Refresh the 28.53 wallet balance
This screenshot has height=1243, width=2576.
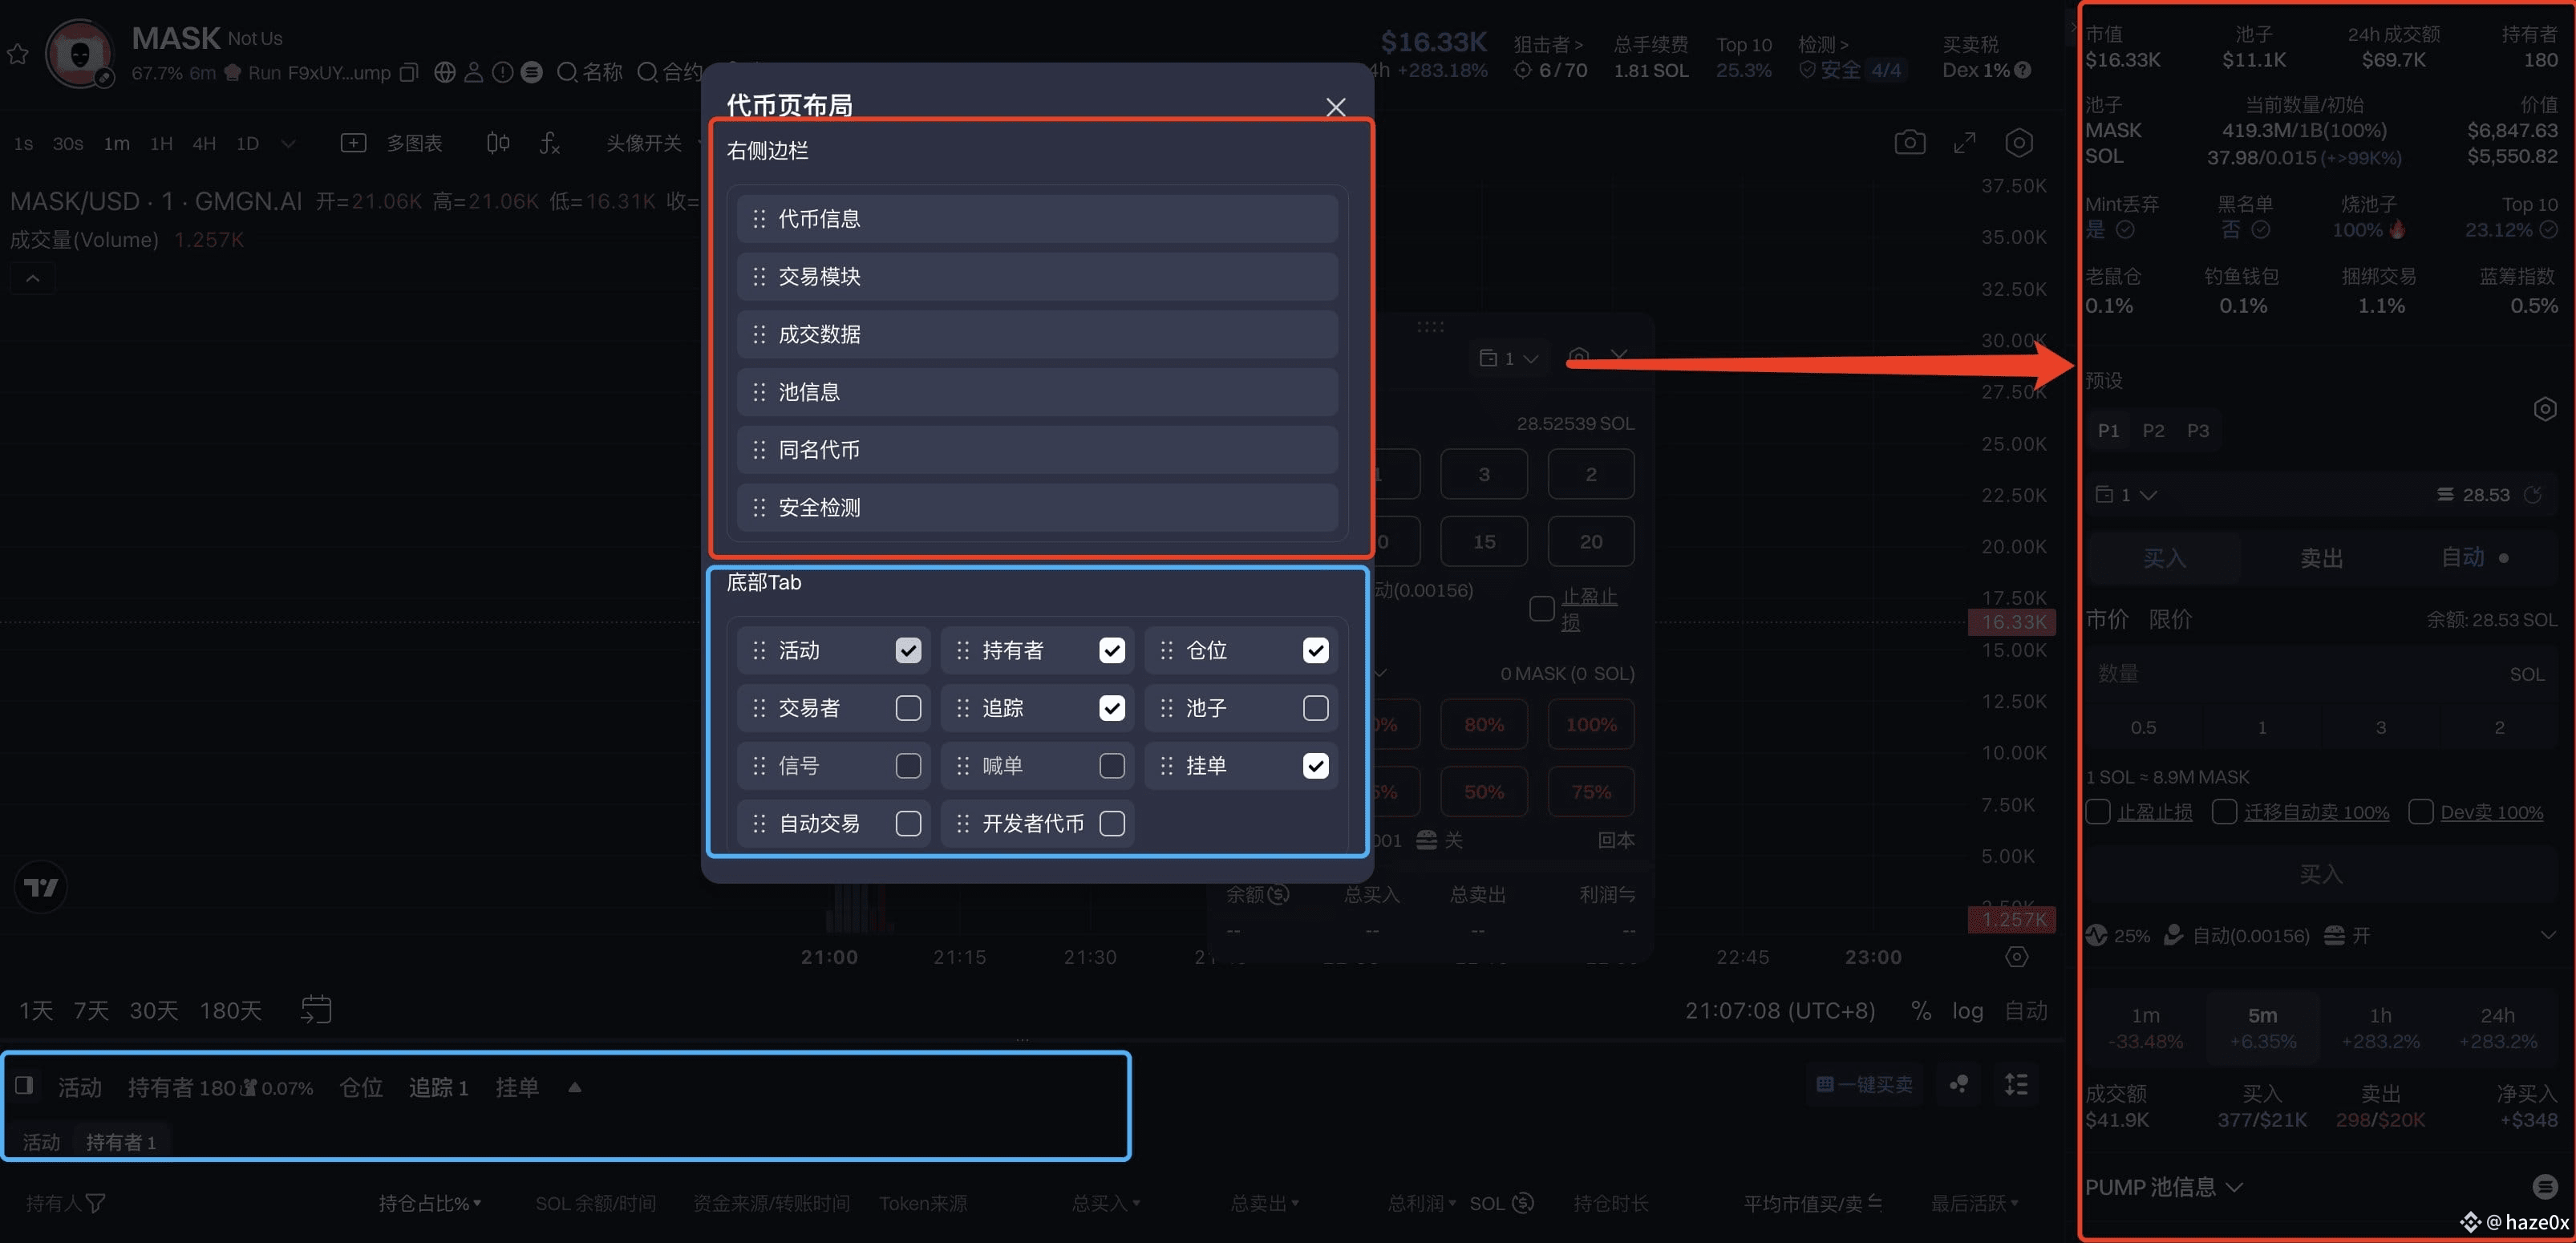point(2532,495)
